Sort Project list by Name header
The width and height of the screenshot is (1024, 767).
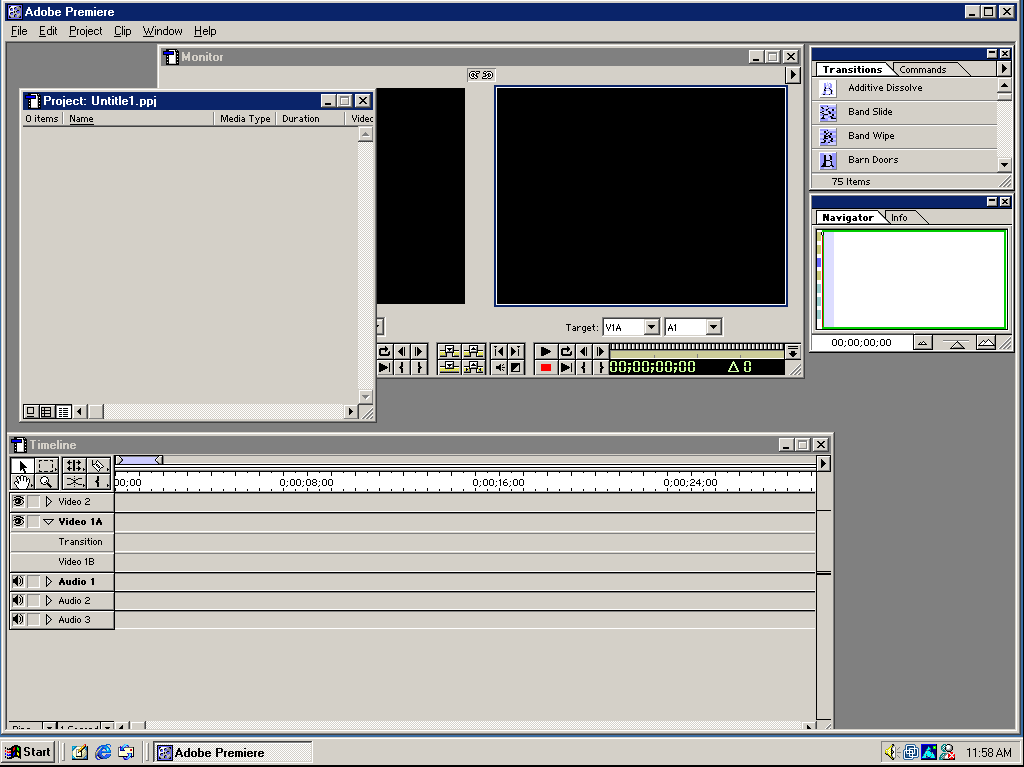pyautogui.click(x=138, y=119)
